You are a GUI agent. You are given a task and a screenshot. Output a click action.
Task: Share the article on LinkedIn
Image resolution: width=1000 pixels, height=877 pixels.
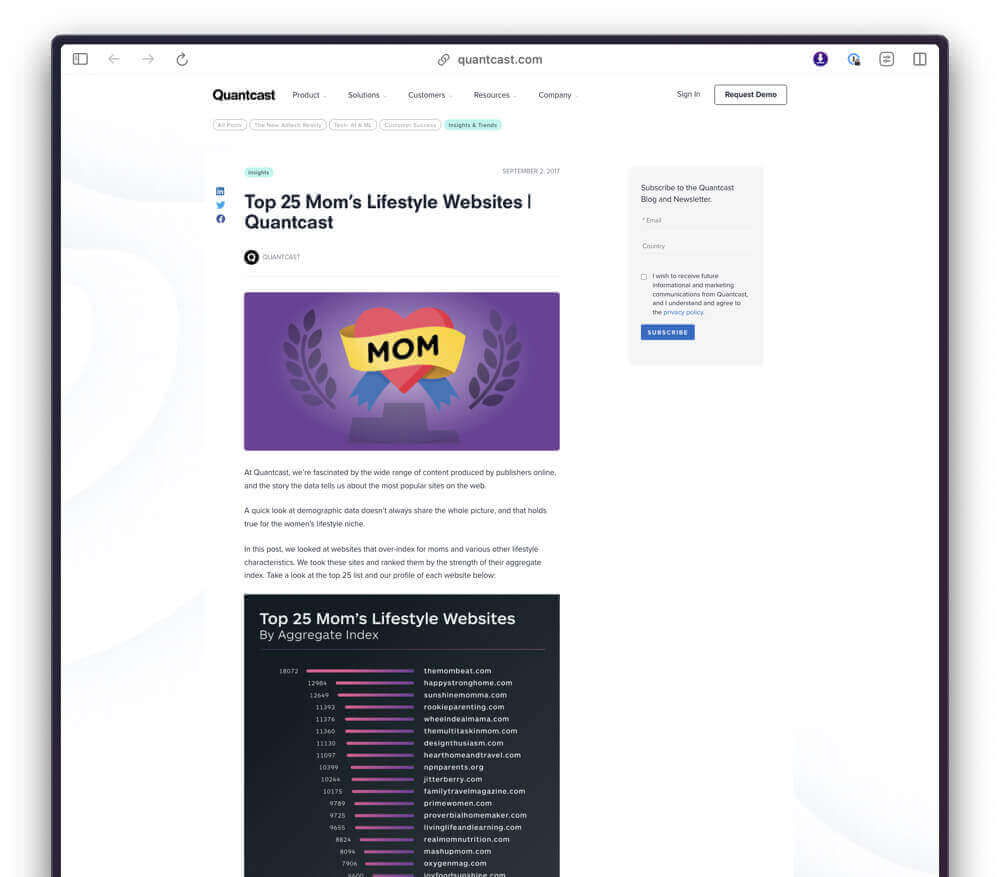(220, 191)
